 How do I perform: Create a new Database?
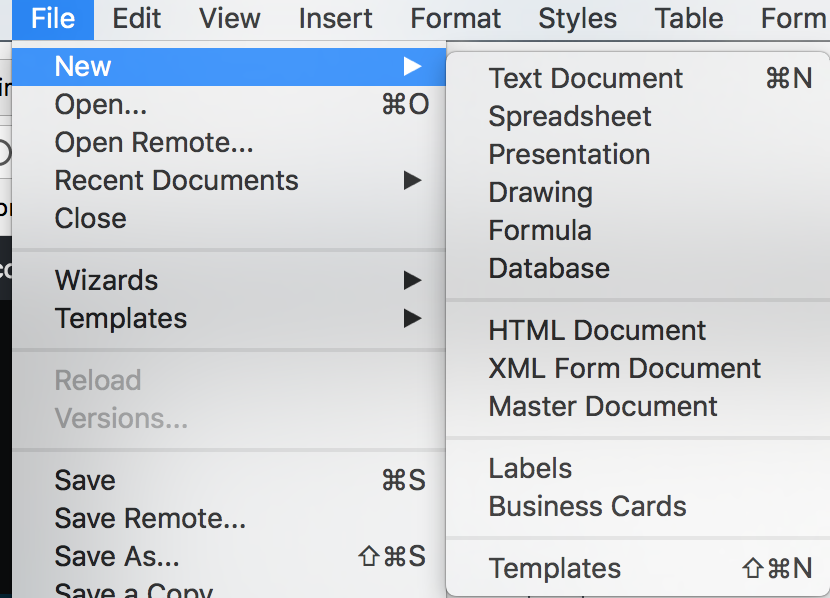(x=638, y=269)
